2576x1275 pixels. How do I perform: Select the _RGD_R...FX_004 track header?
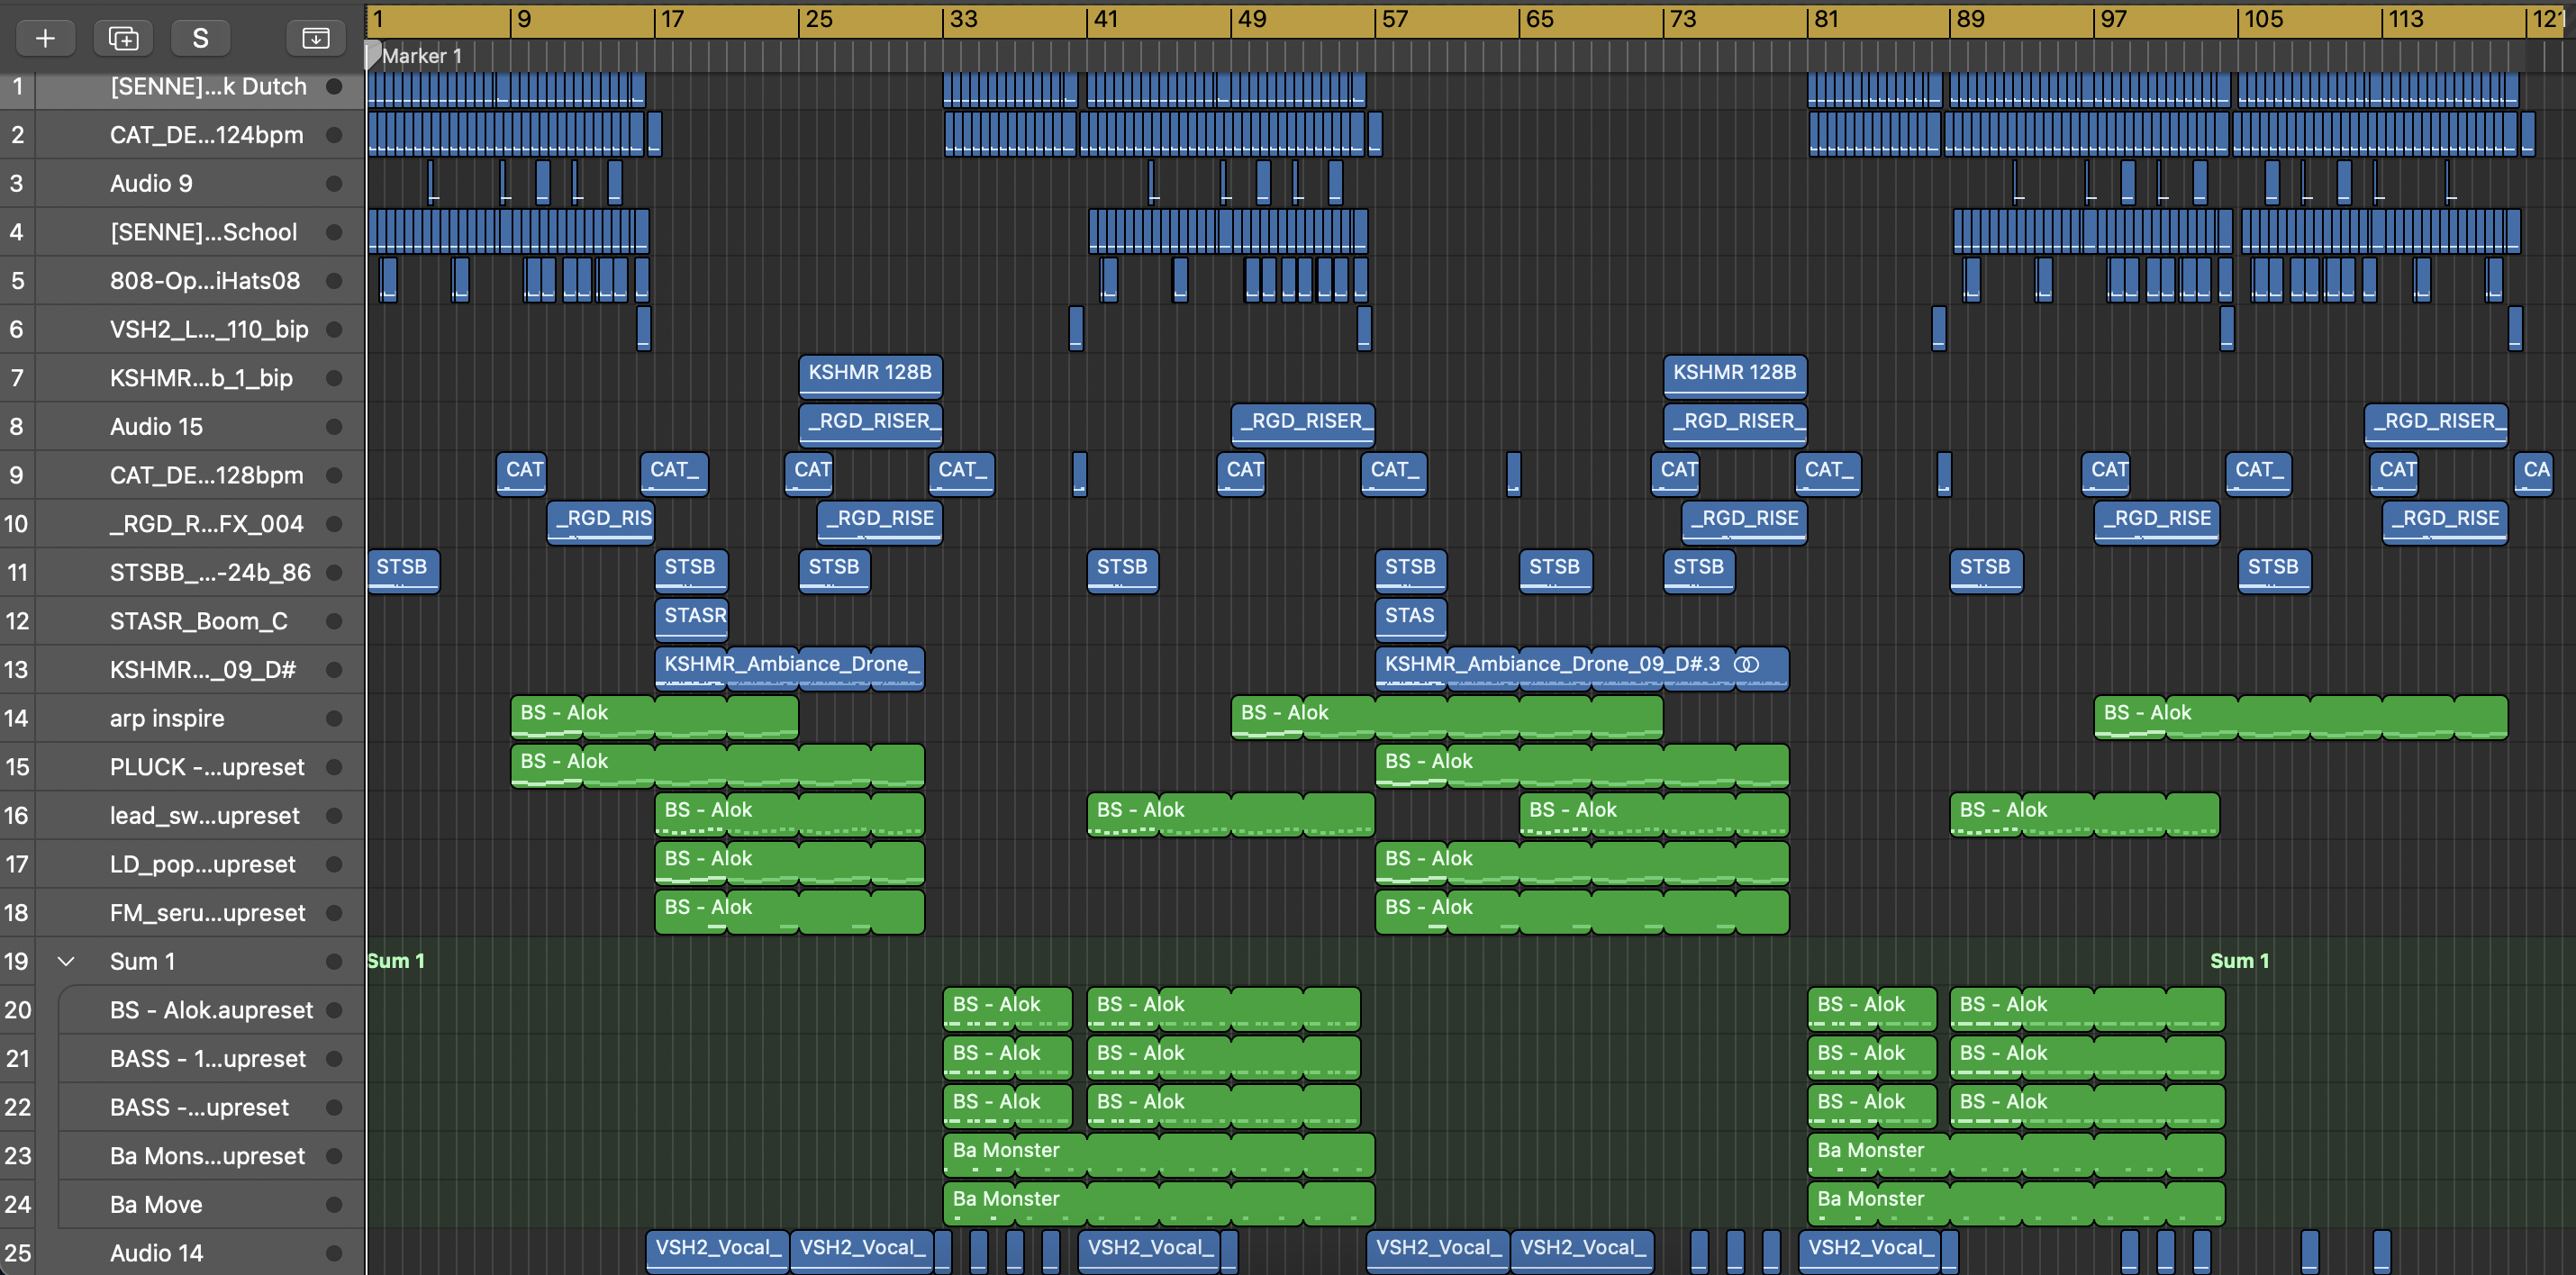click(182, 523)
